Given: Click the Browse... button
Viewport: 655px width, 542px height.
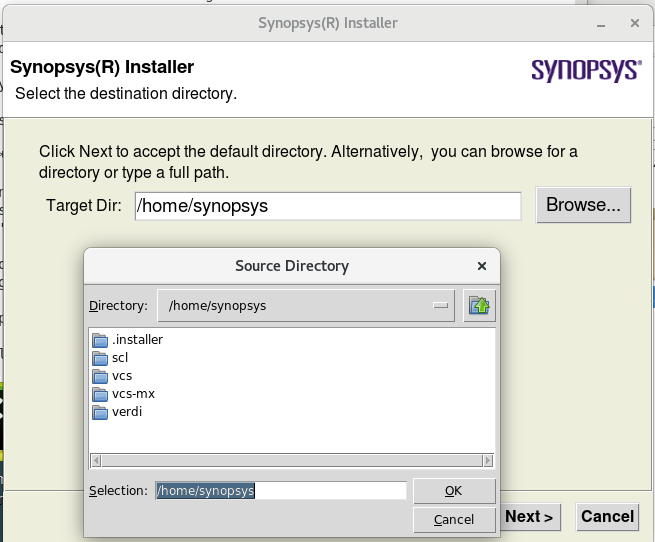Looking at the screenshot, I should point(583,205).
